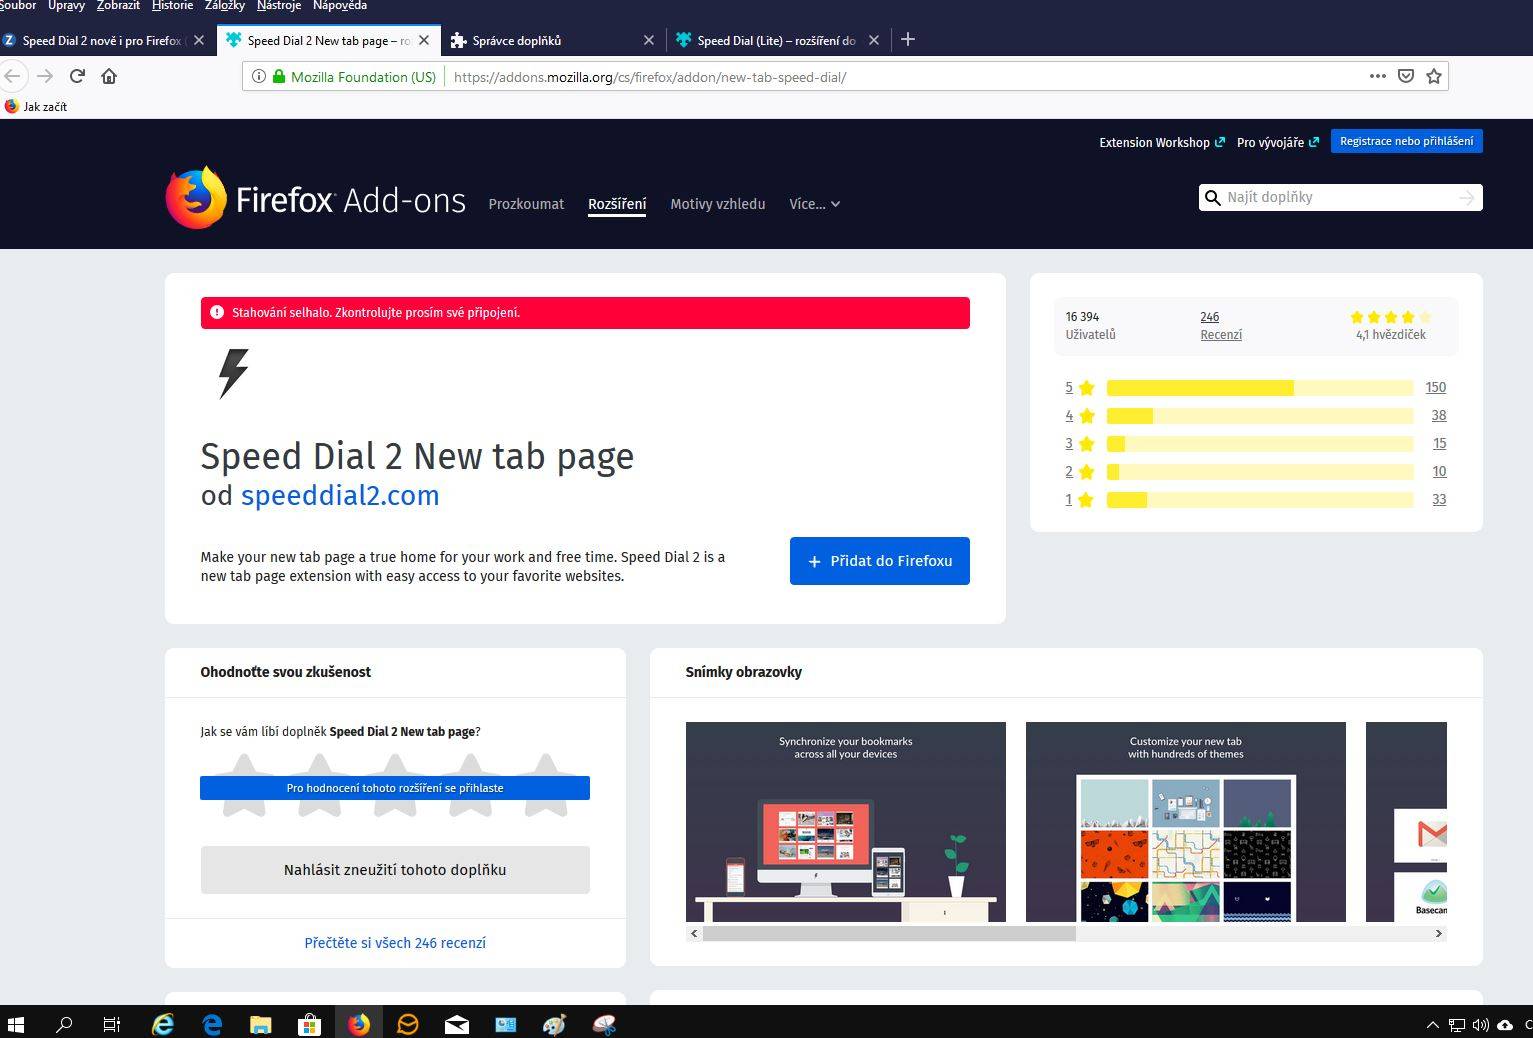Launch Microsoft Edge from the taskbar
Screen dimensions: 1533x1038
[212, 1024]
